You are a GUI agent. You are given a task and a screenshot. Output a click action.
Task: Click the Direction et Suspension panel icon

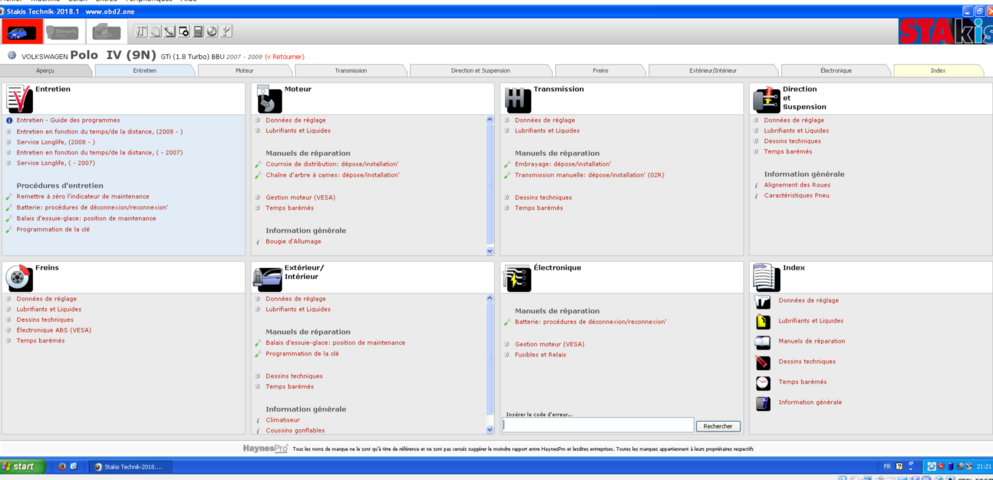tap(766, 99)
